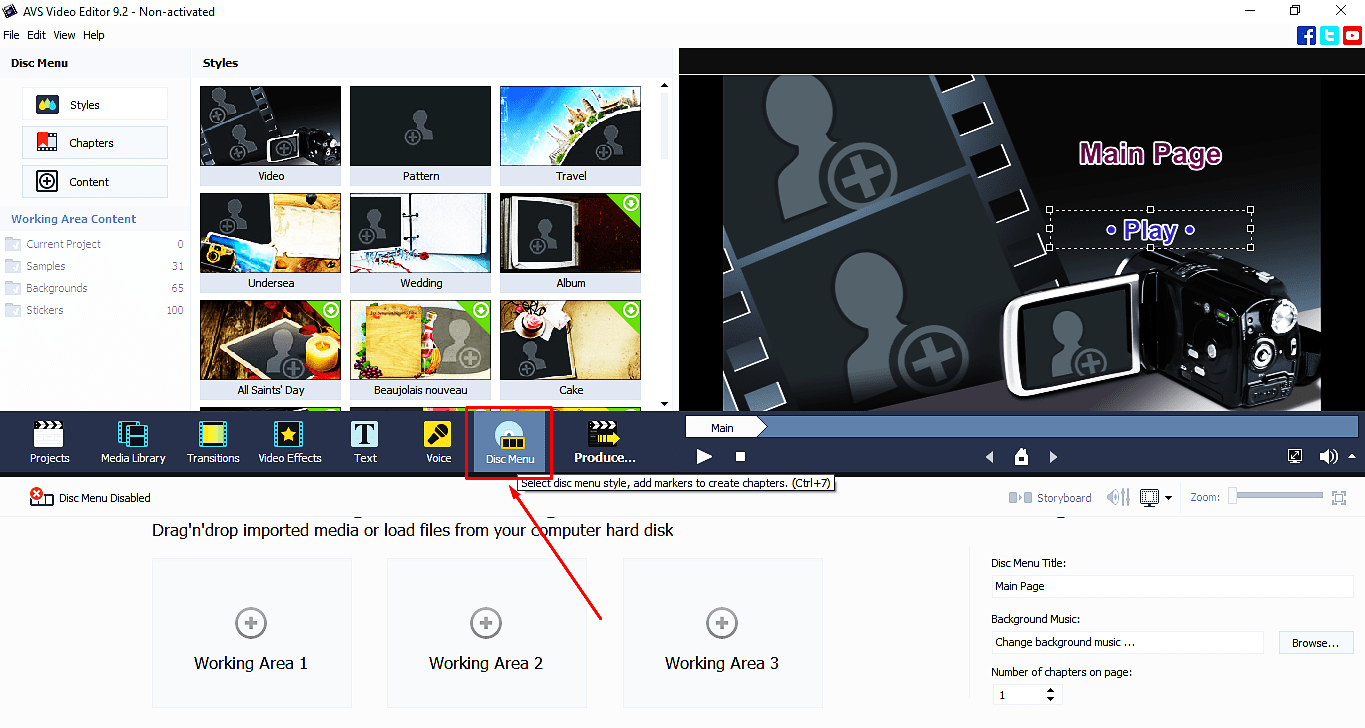Toggle fullscreen preview mode
Viewport: 1365px width, 728px height.
[1295, 456]
